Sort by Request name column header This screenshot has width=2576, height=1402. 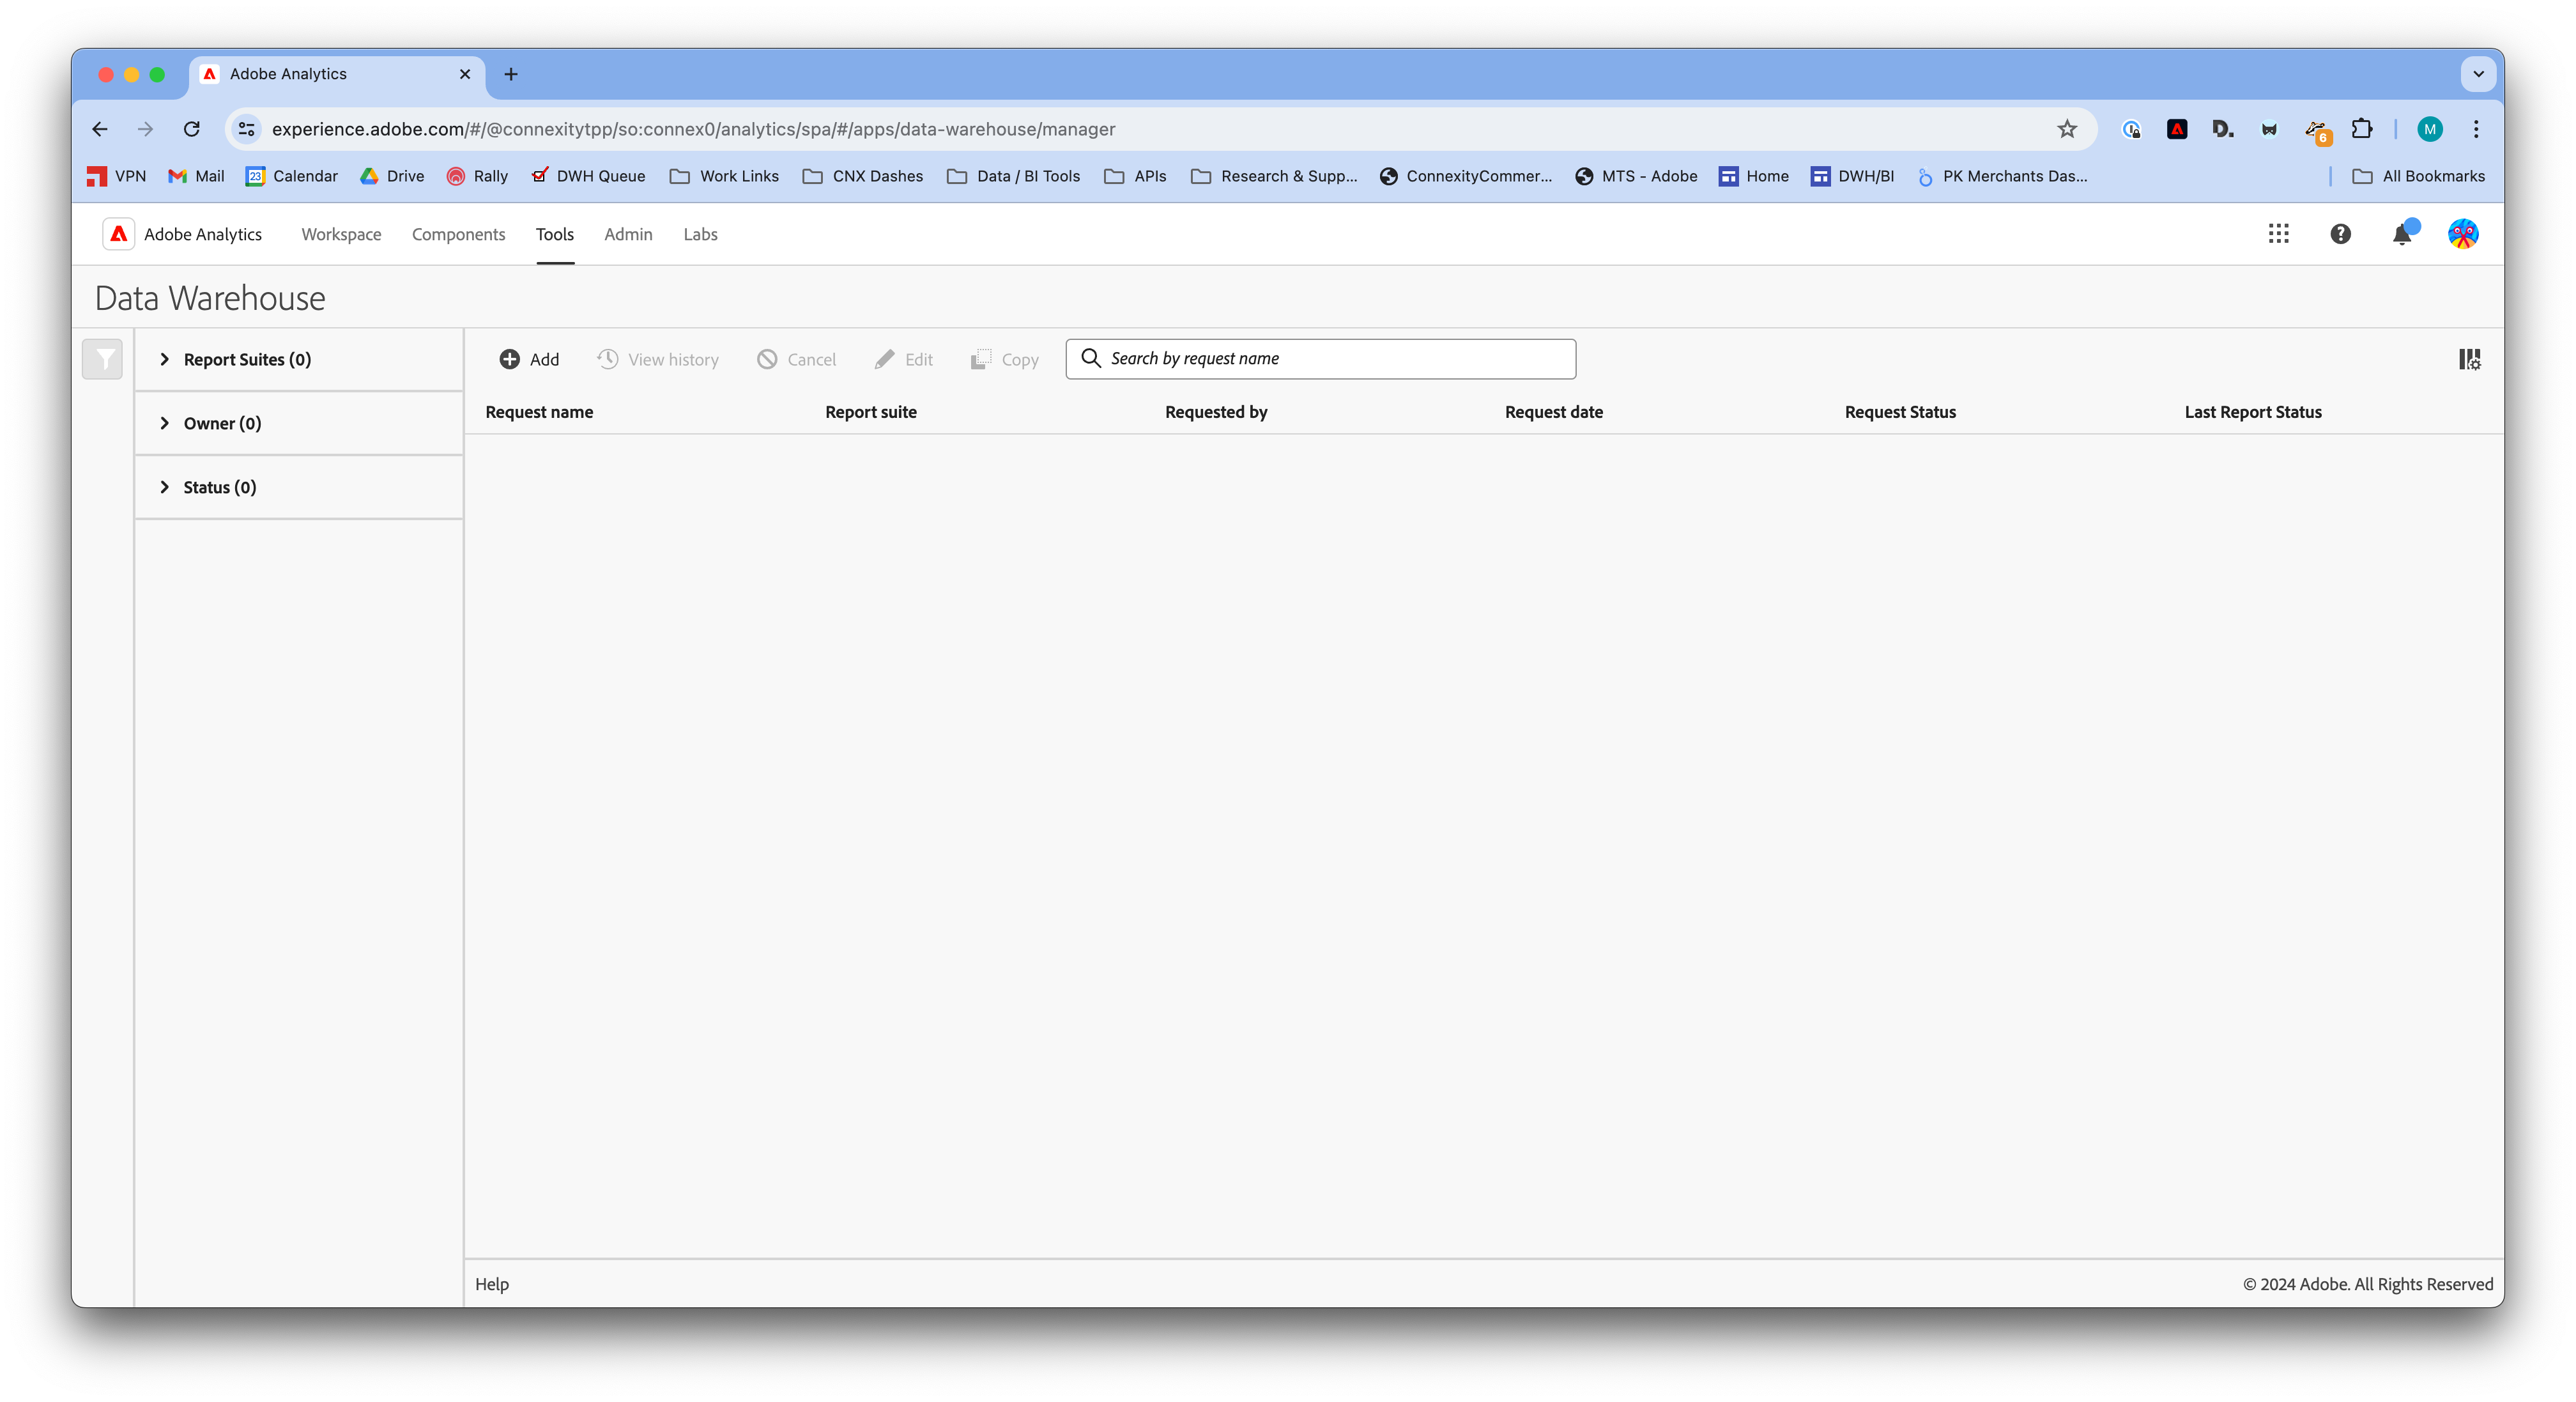[539, 412]
